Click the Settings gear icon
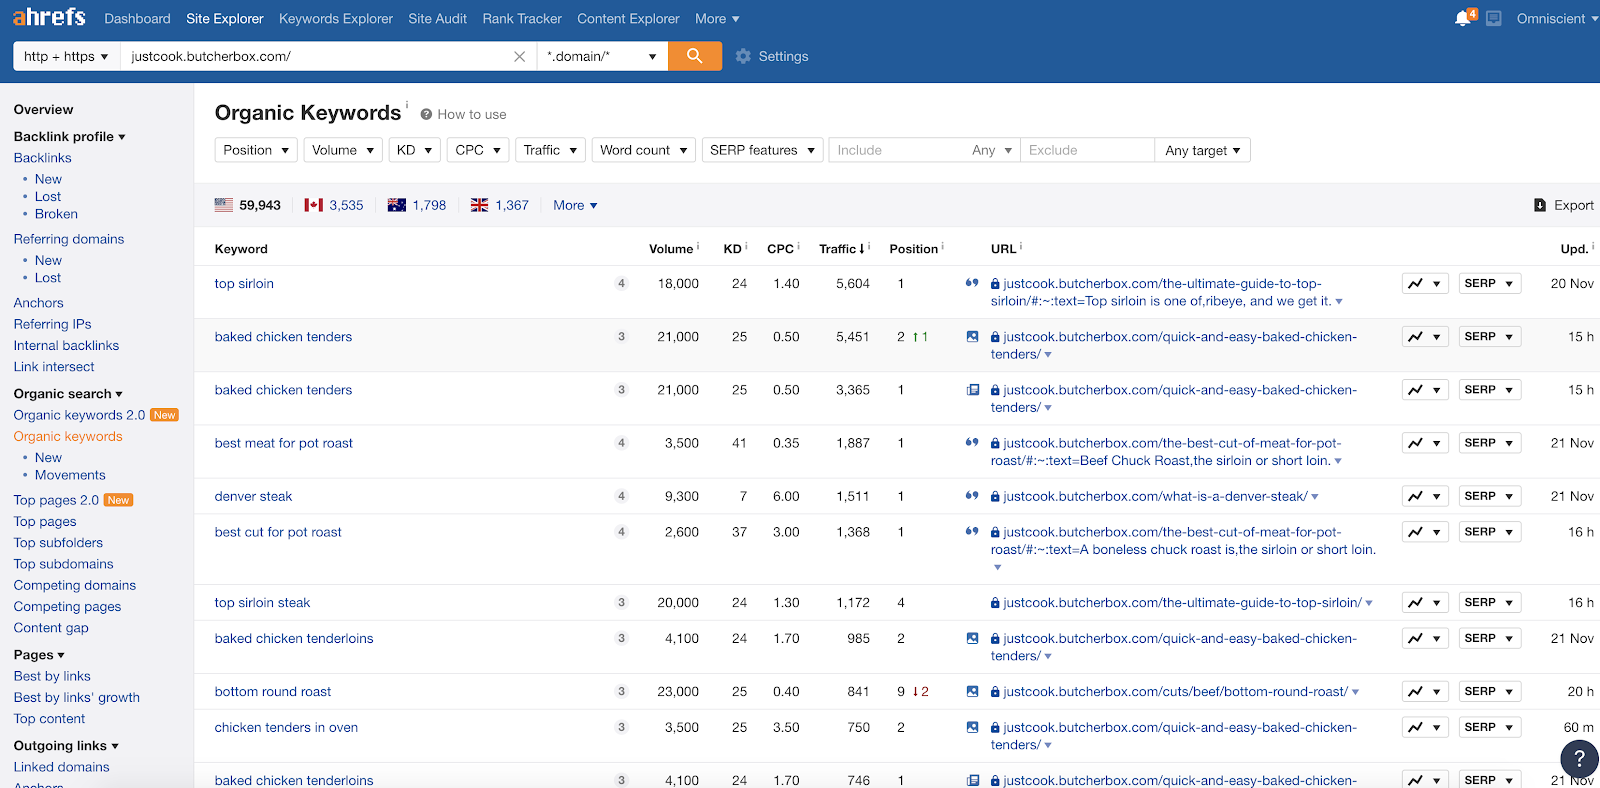The height and width of the screenshot is (788, 1600). point(743,57)
